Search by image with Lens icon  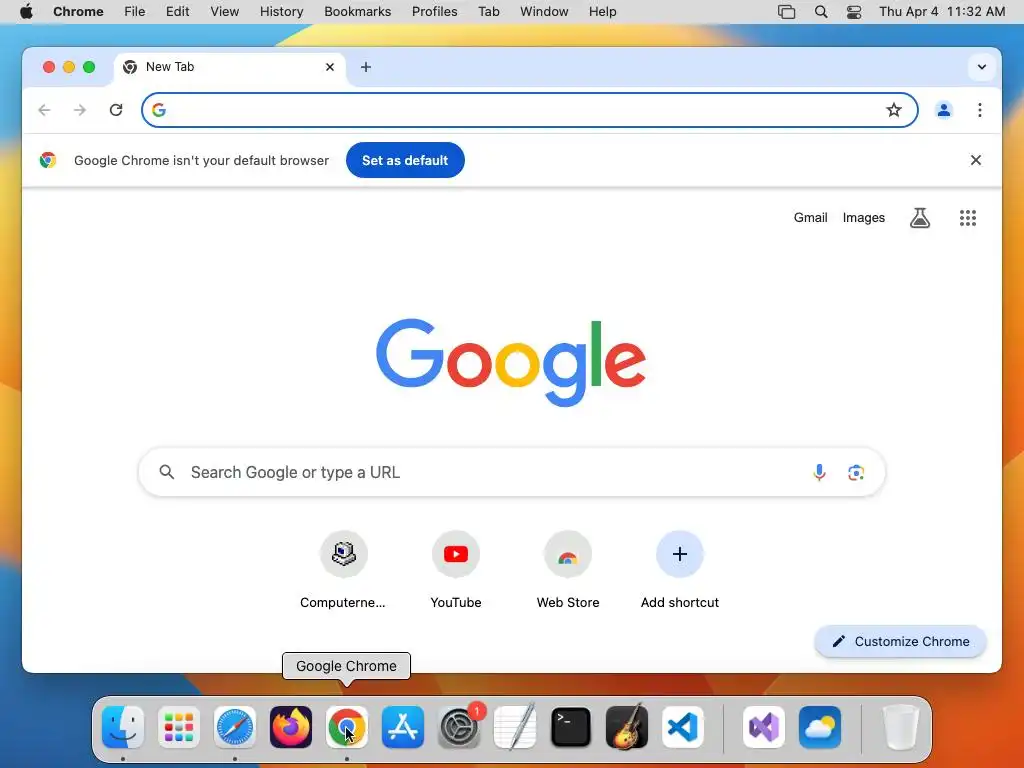coord(856,472)
